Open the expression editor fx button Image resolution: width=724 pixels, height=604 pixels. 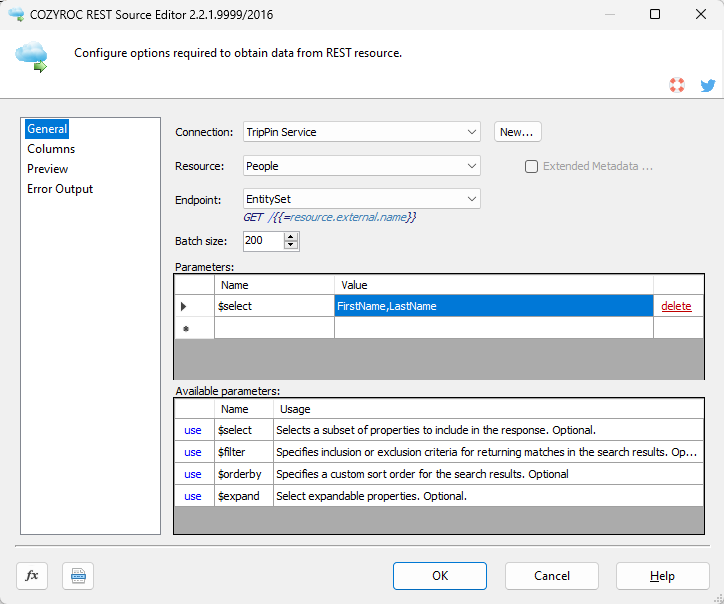[x=32, y=576]
